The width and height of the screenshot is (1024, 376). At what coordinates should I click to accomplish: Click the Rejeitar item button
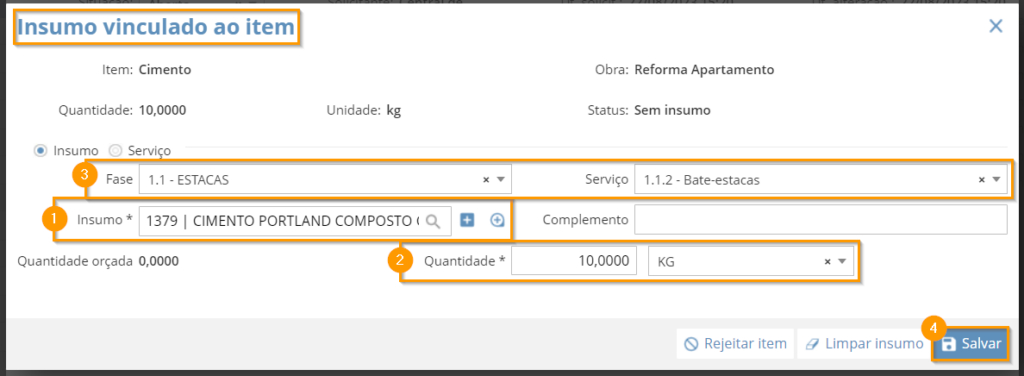click(x=735, y=344)
